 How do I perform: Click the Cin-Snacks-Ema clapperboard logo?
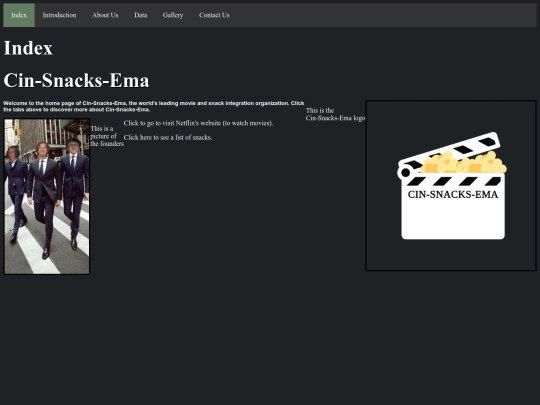click(x=451, y=186)
